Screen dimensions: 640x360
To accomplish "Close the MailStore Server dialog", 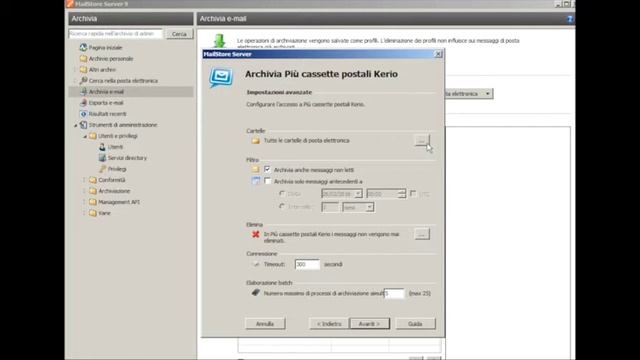I will 438,54.
